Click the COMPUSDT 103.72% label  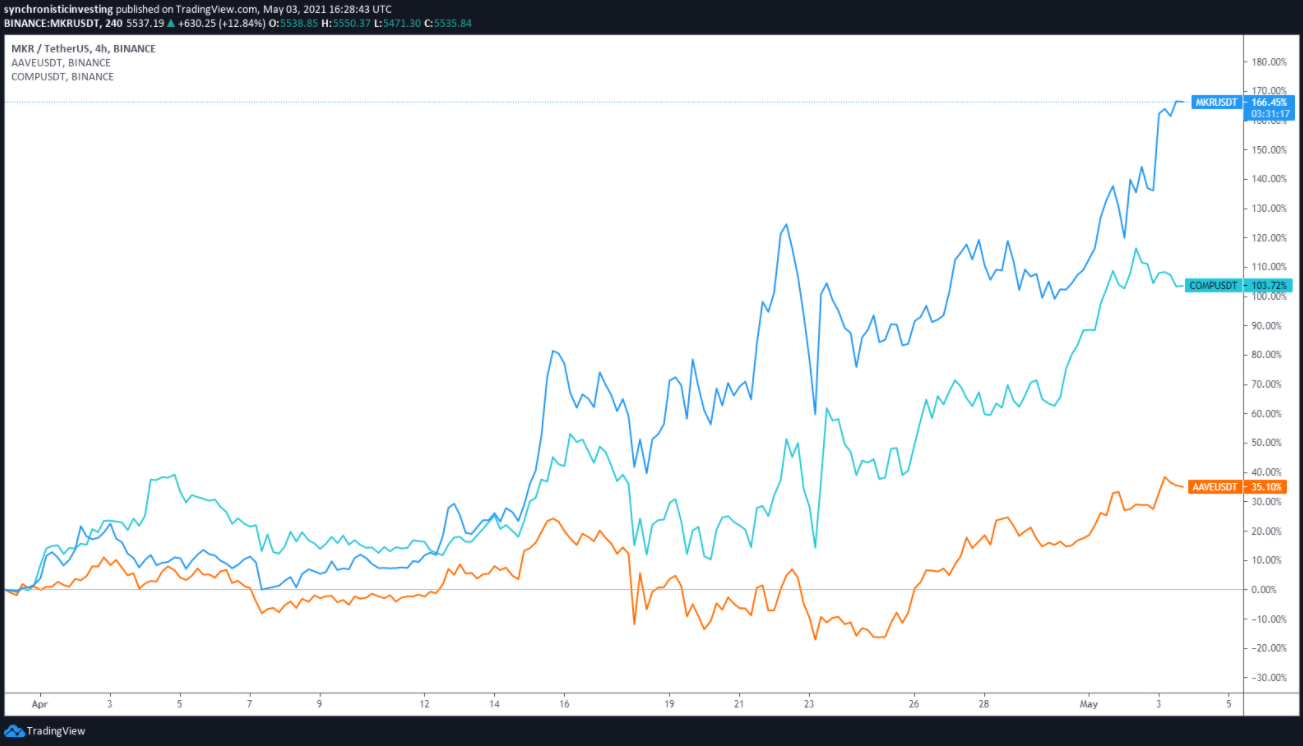tap(1240, 286)
